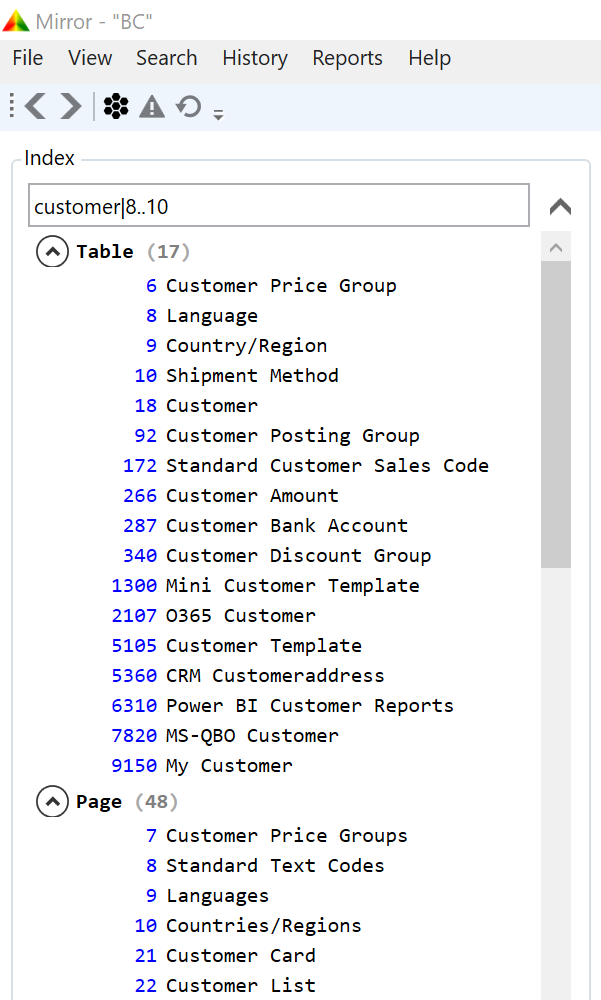Navigate back with the left arrow icon
This screenshot has height=1000, width=601.
point(36,106)
